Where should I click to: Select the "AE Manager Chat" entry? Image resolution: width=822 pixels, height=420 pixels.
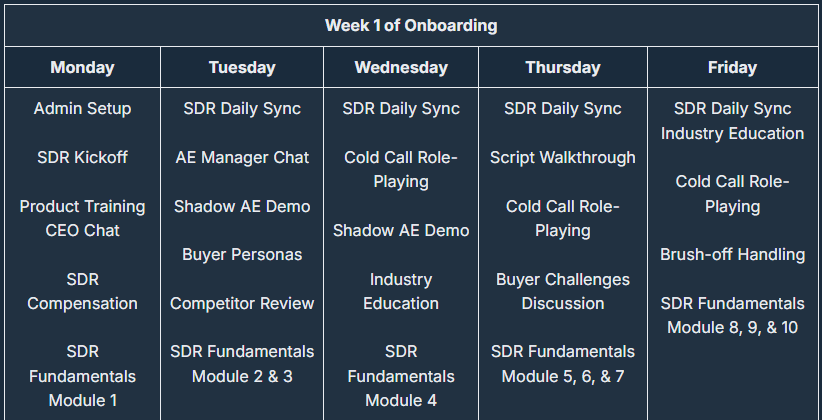242,157
